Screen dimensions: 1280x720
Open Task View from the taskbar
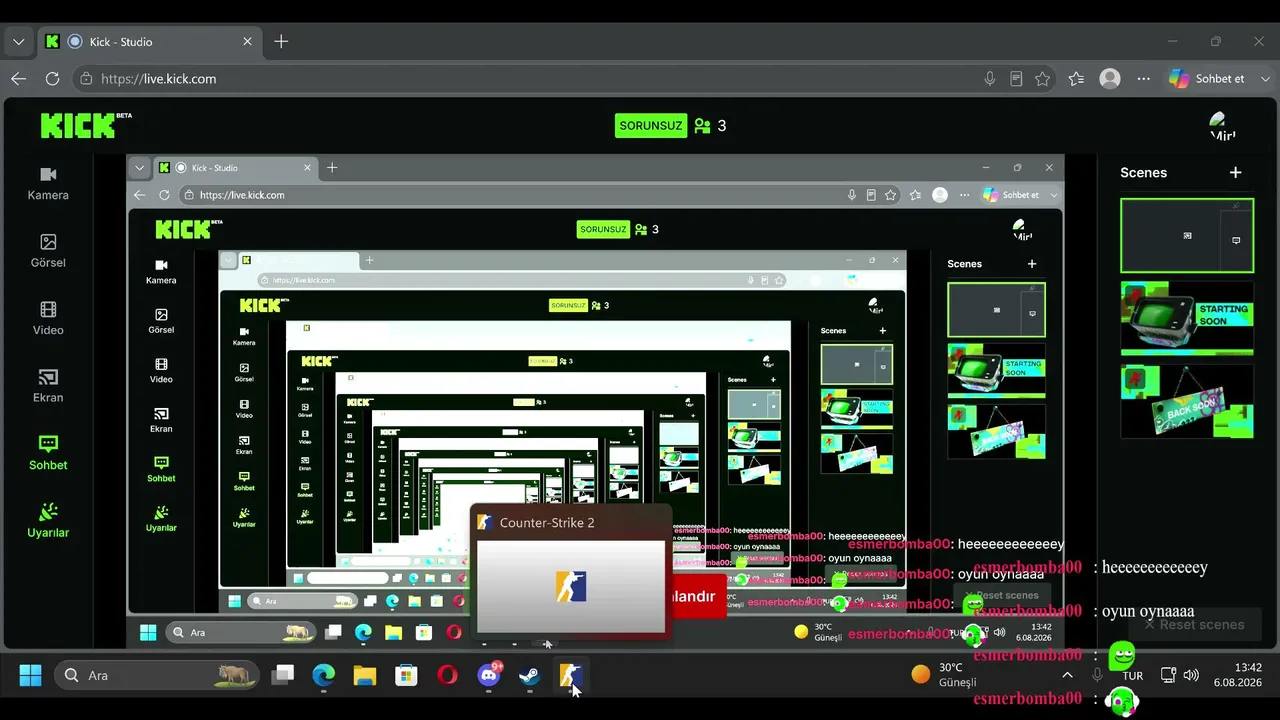coord(284,675)
